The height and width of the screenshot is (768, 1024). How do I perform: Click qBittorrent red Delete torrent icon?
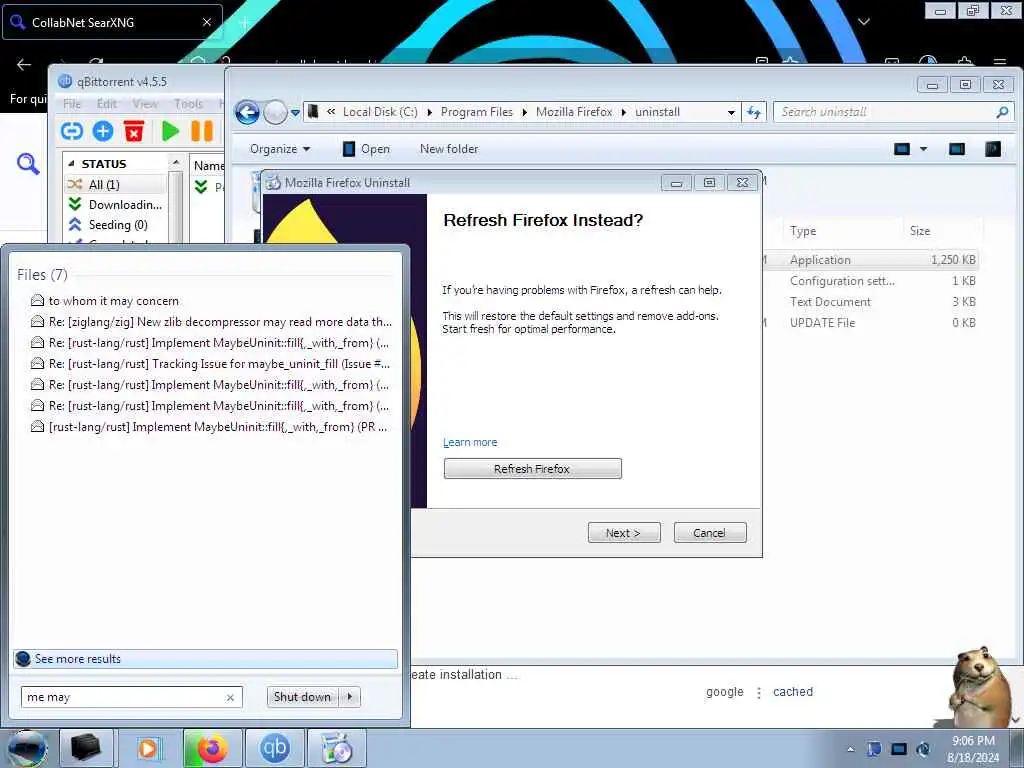[134, 131]
